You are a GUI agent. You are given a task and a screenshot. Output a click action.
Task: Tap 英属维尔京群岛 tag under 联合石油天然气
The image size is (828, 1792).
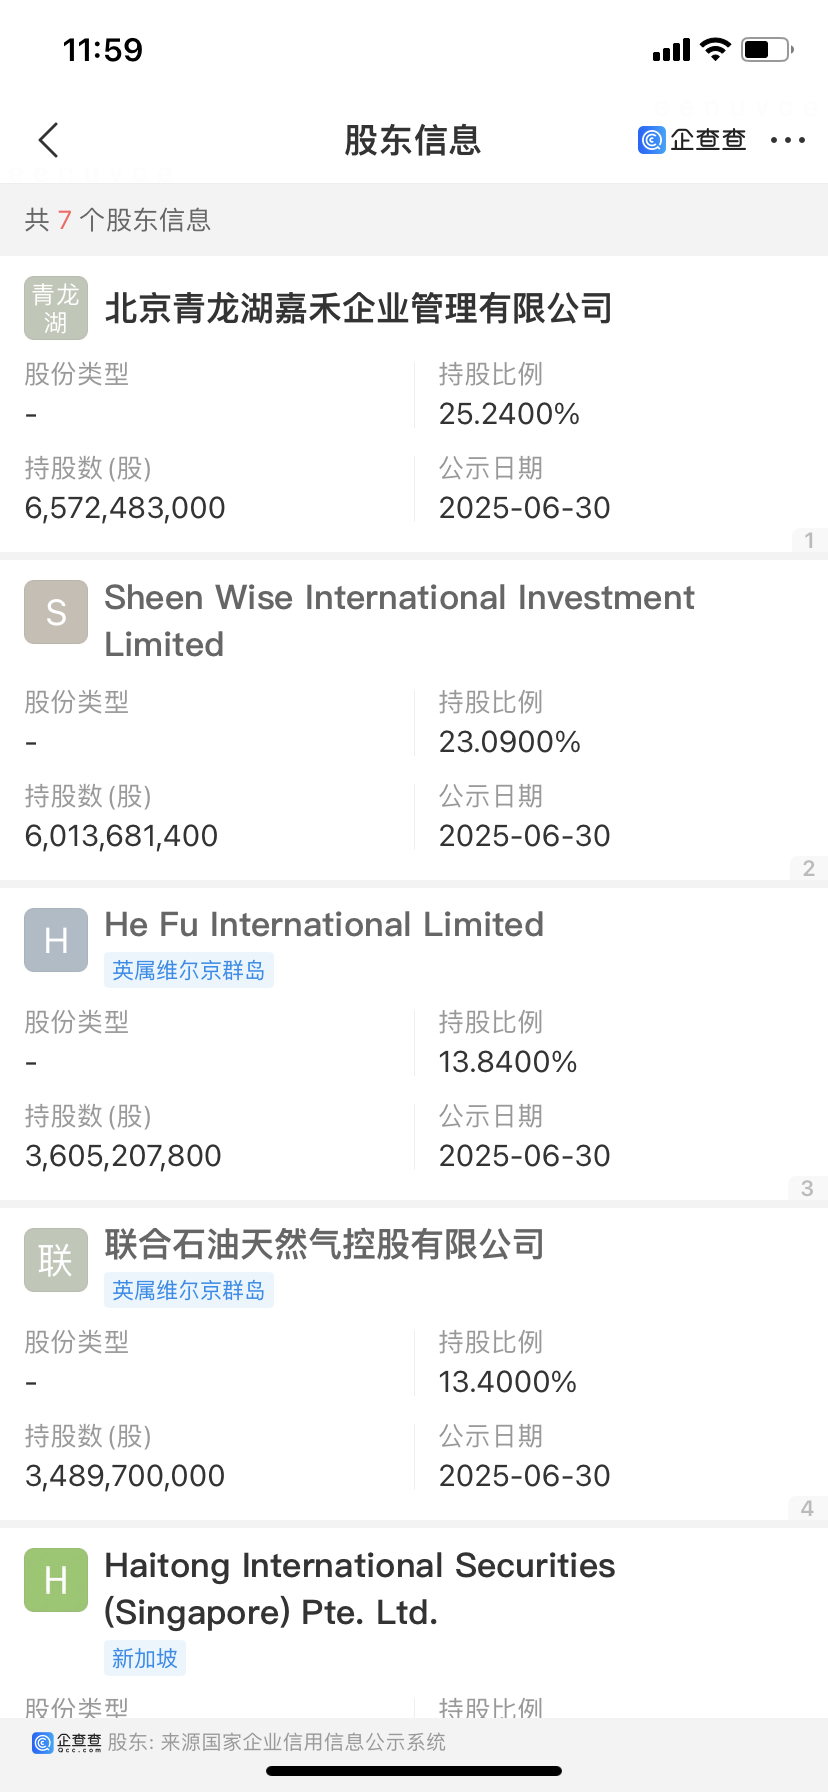(188, 1290)
